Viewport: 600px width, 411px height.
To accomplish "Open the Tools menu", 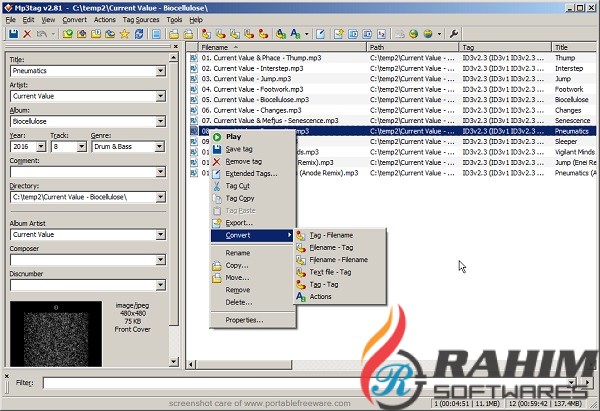I will click(x=174, y=20).
